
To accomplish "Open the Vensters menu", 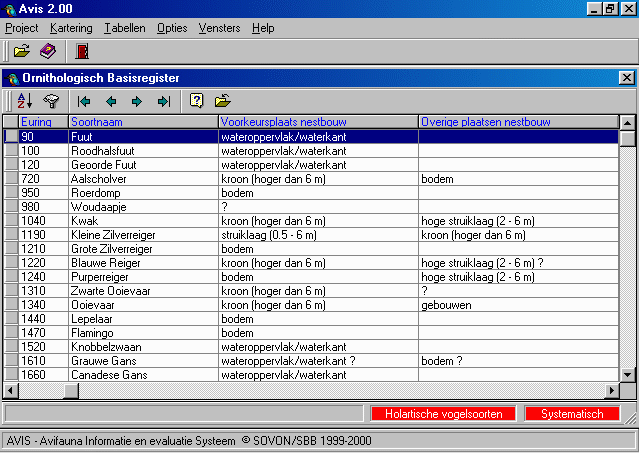I will coord(219,28).
